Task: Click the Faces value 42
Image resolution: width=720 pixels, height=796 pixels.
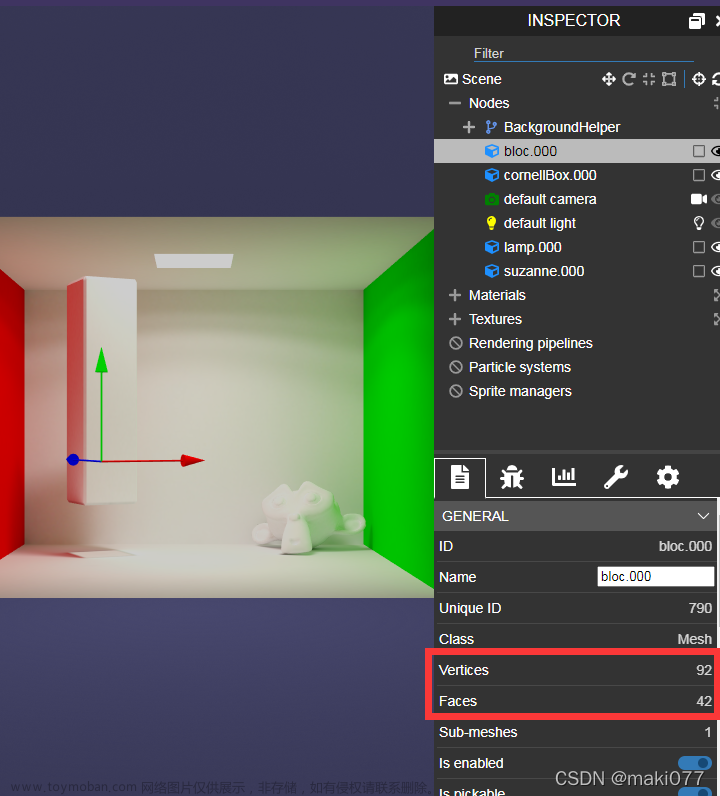Action: (x=704, y=701)
